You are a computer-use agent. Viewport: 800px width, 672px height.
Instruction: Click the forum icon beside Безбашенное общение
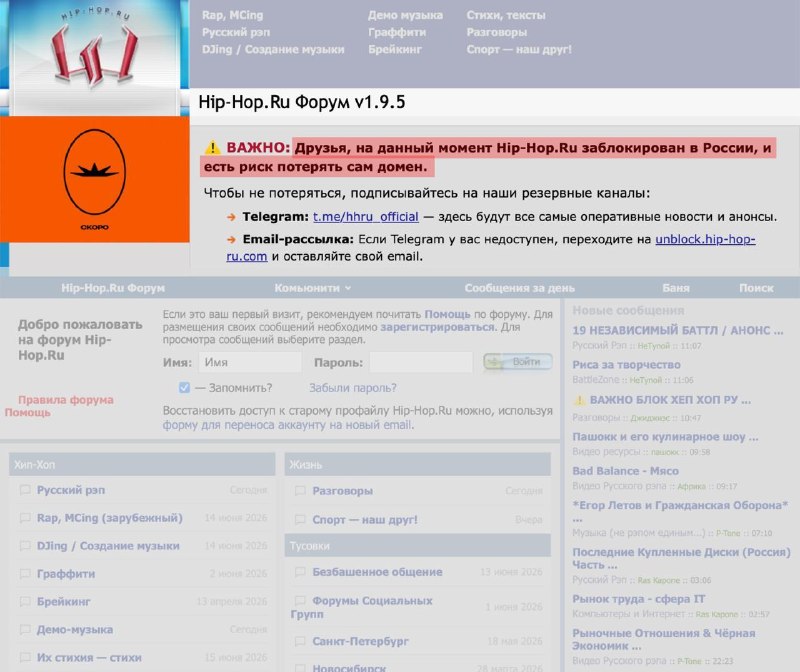click(301, 572)
